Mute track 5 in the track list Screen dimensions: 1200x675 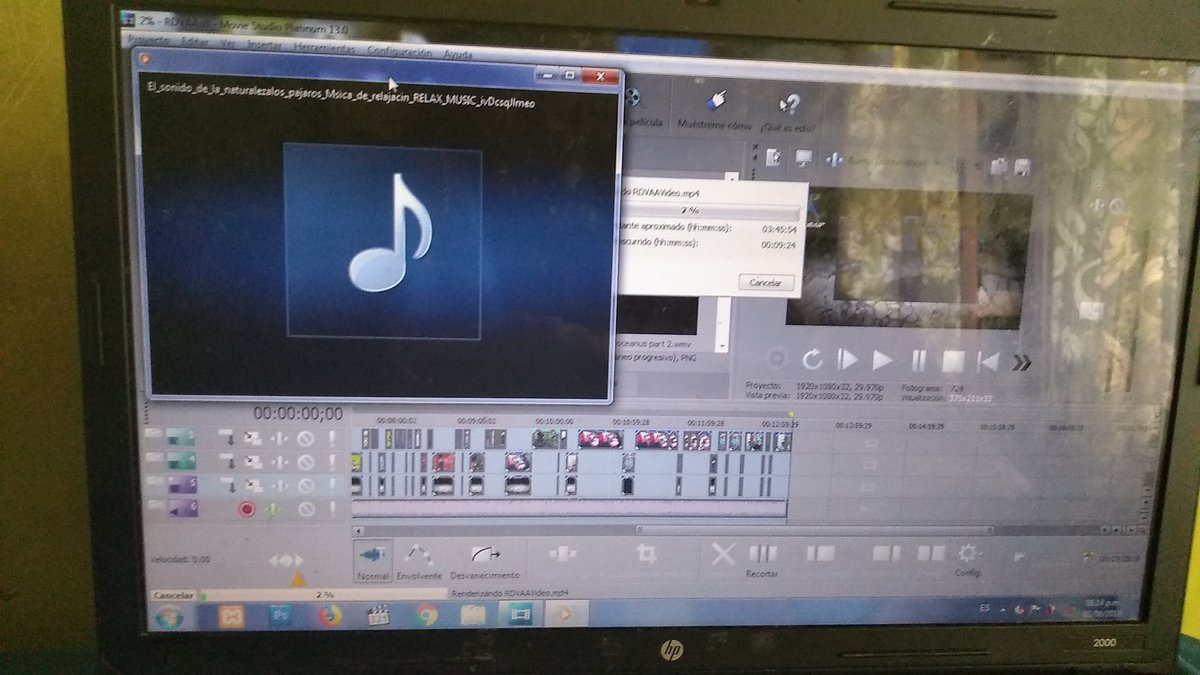tap(305, 485)
